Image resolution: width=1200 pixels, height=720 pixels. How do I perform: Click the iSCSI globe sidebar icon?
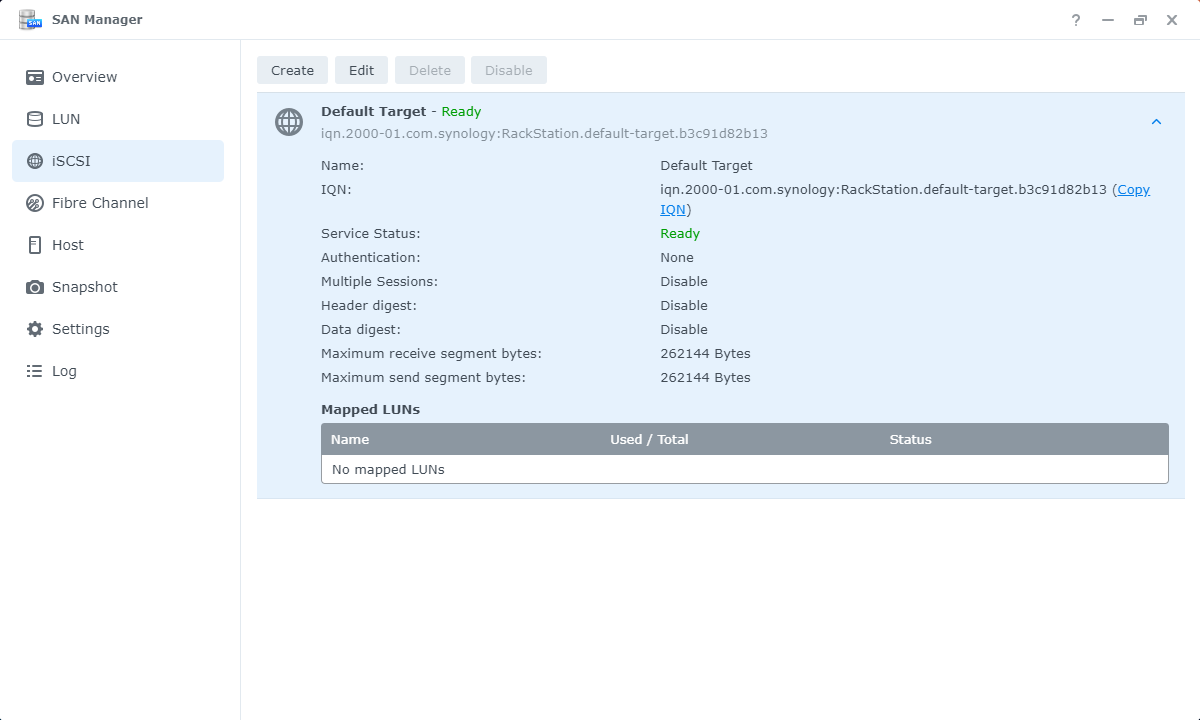click(x=35, y=161)
